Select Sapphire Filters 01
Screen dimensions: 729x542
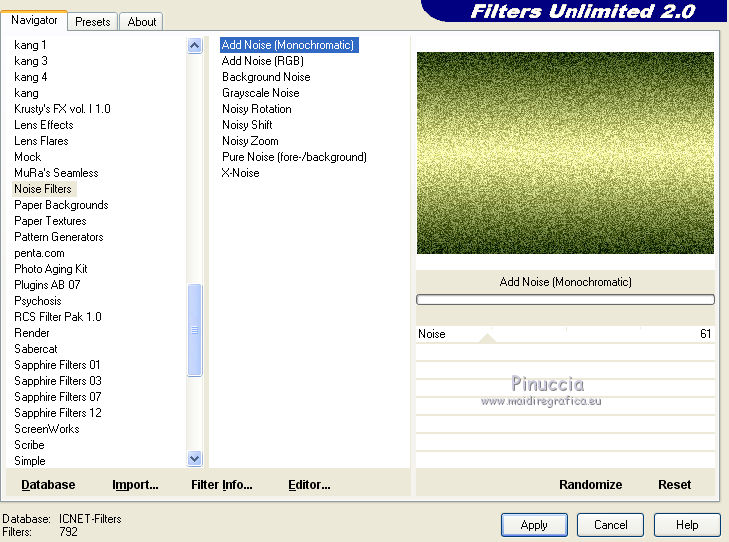tap(57, 365)
